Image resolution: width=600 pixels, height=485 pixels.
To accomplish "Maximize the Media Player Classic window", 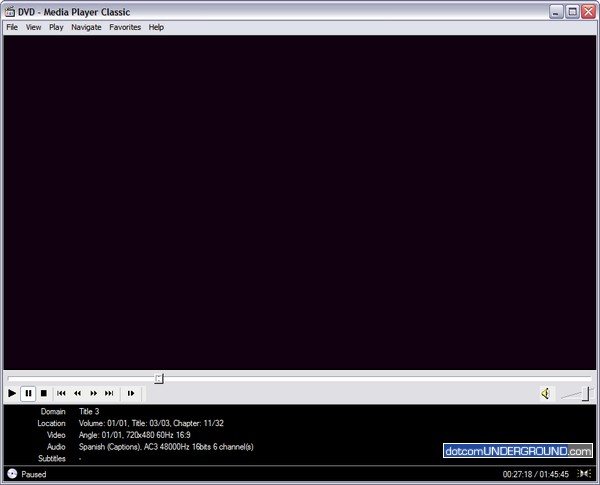I will pyautogui.click(x=572, y=12).
